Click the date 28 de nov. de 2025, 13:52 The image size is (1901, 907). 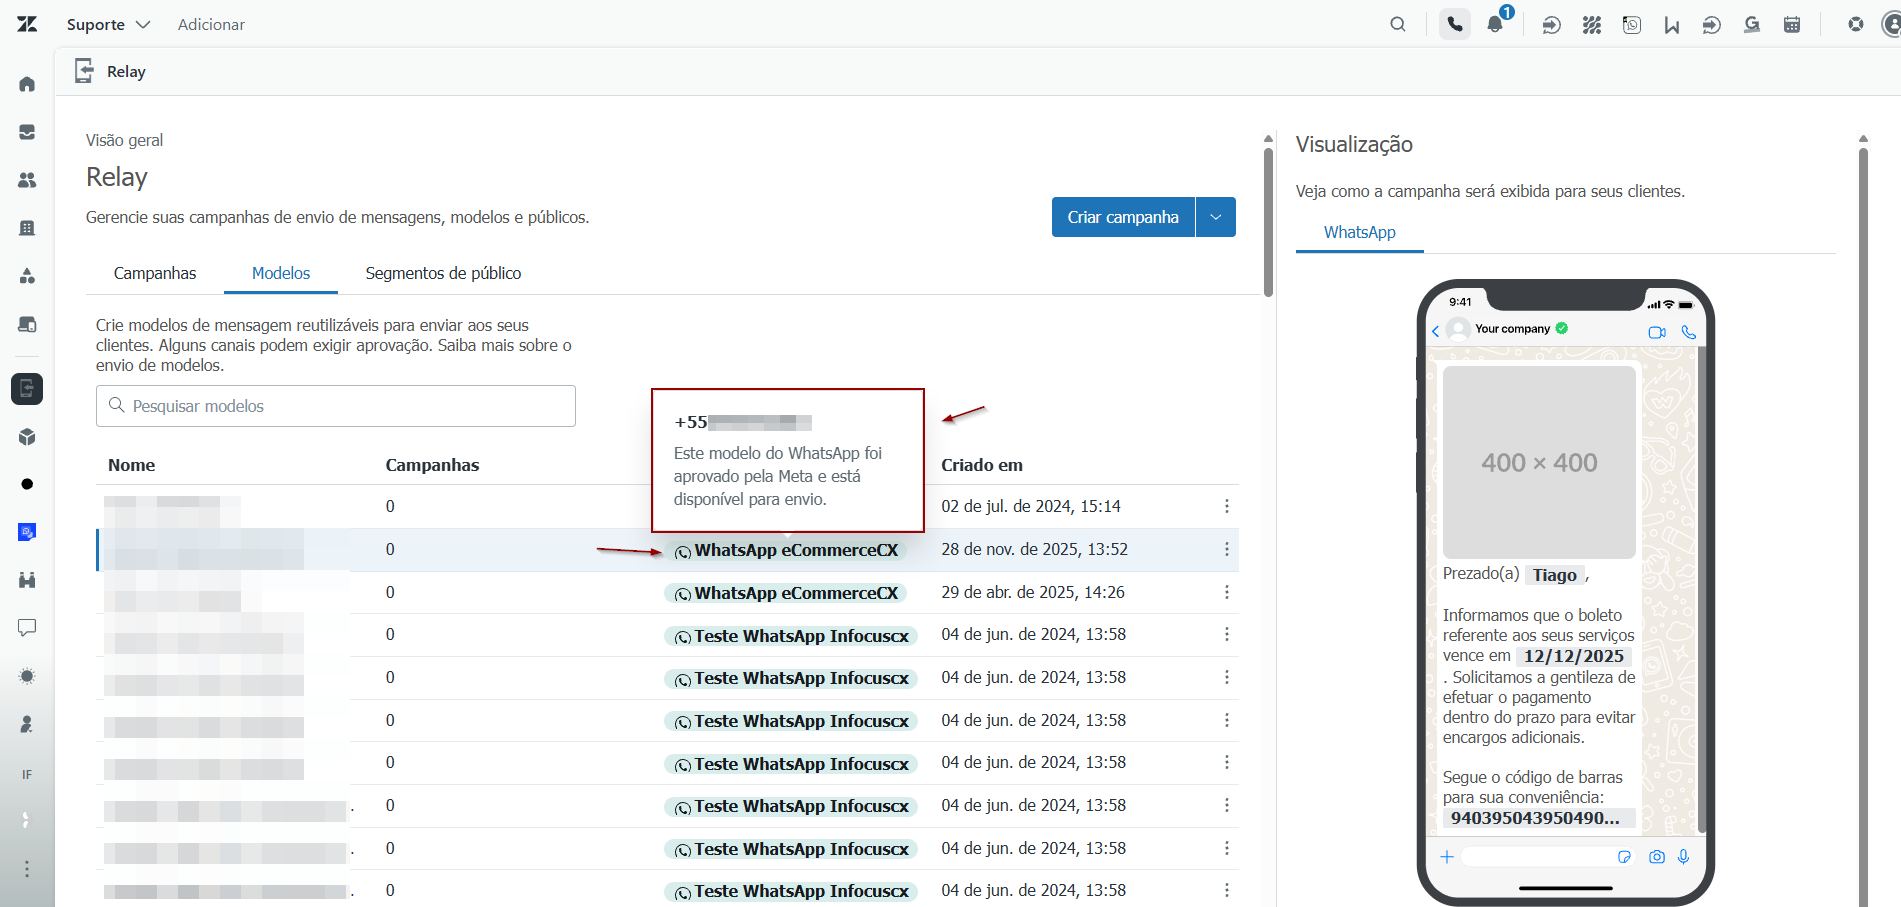click(1034, 549)
